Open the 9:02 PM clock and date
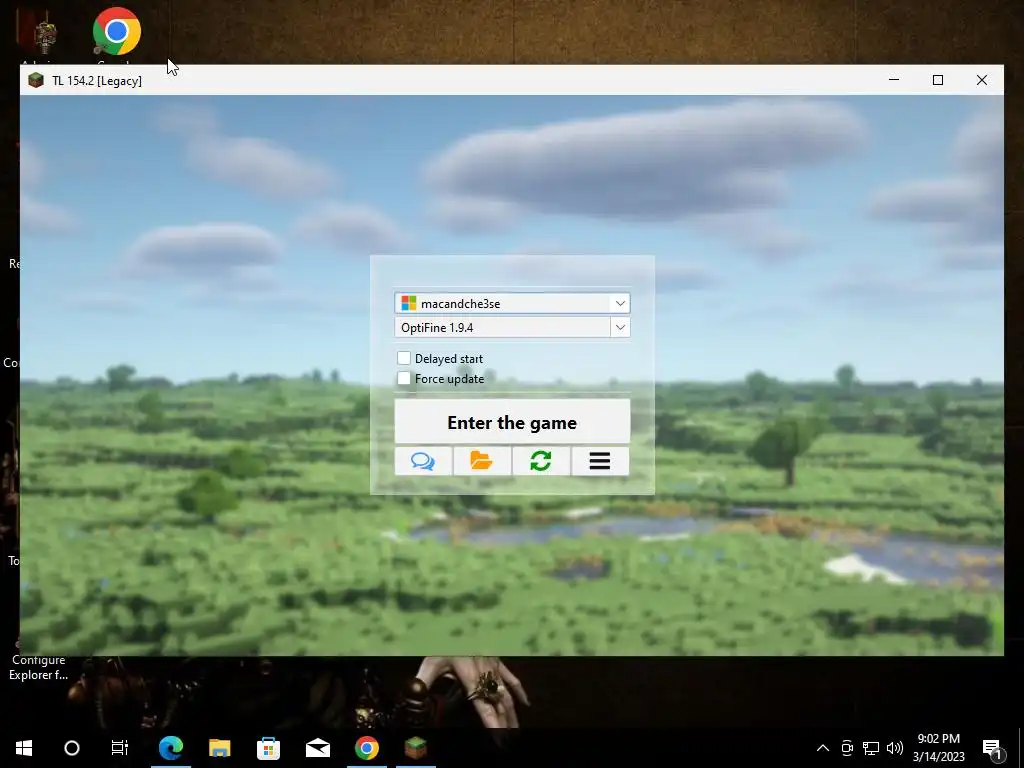The height and width of the screenshot is (768, 1024). (x=938, y=748)
